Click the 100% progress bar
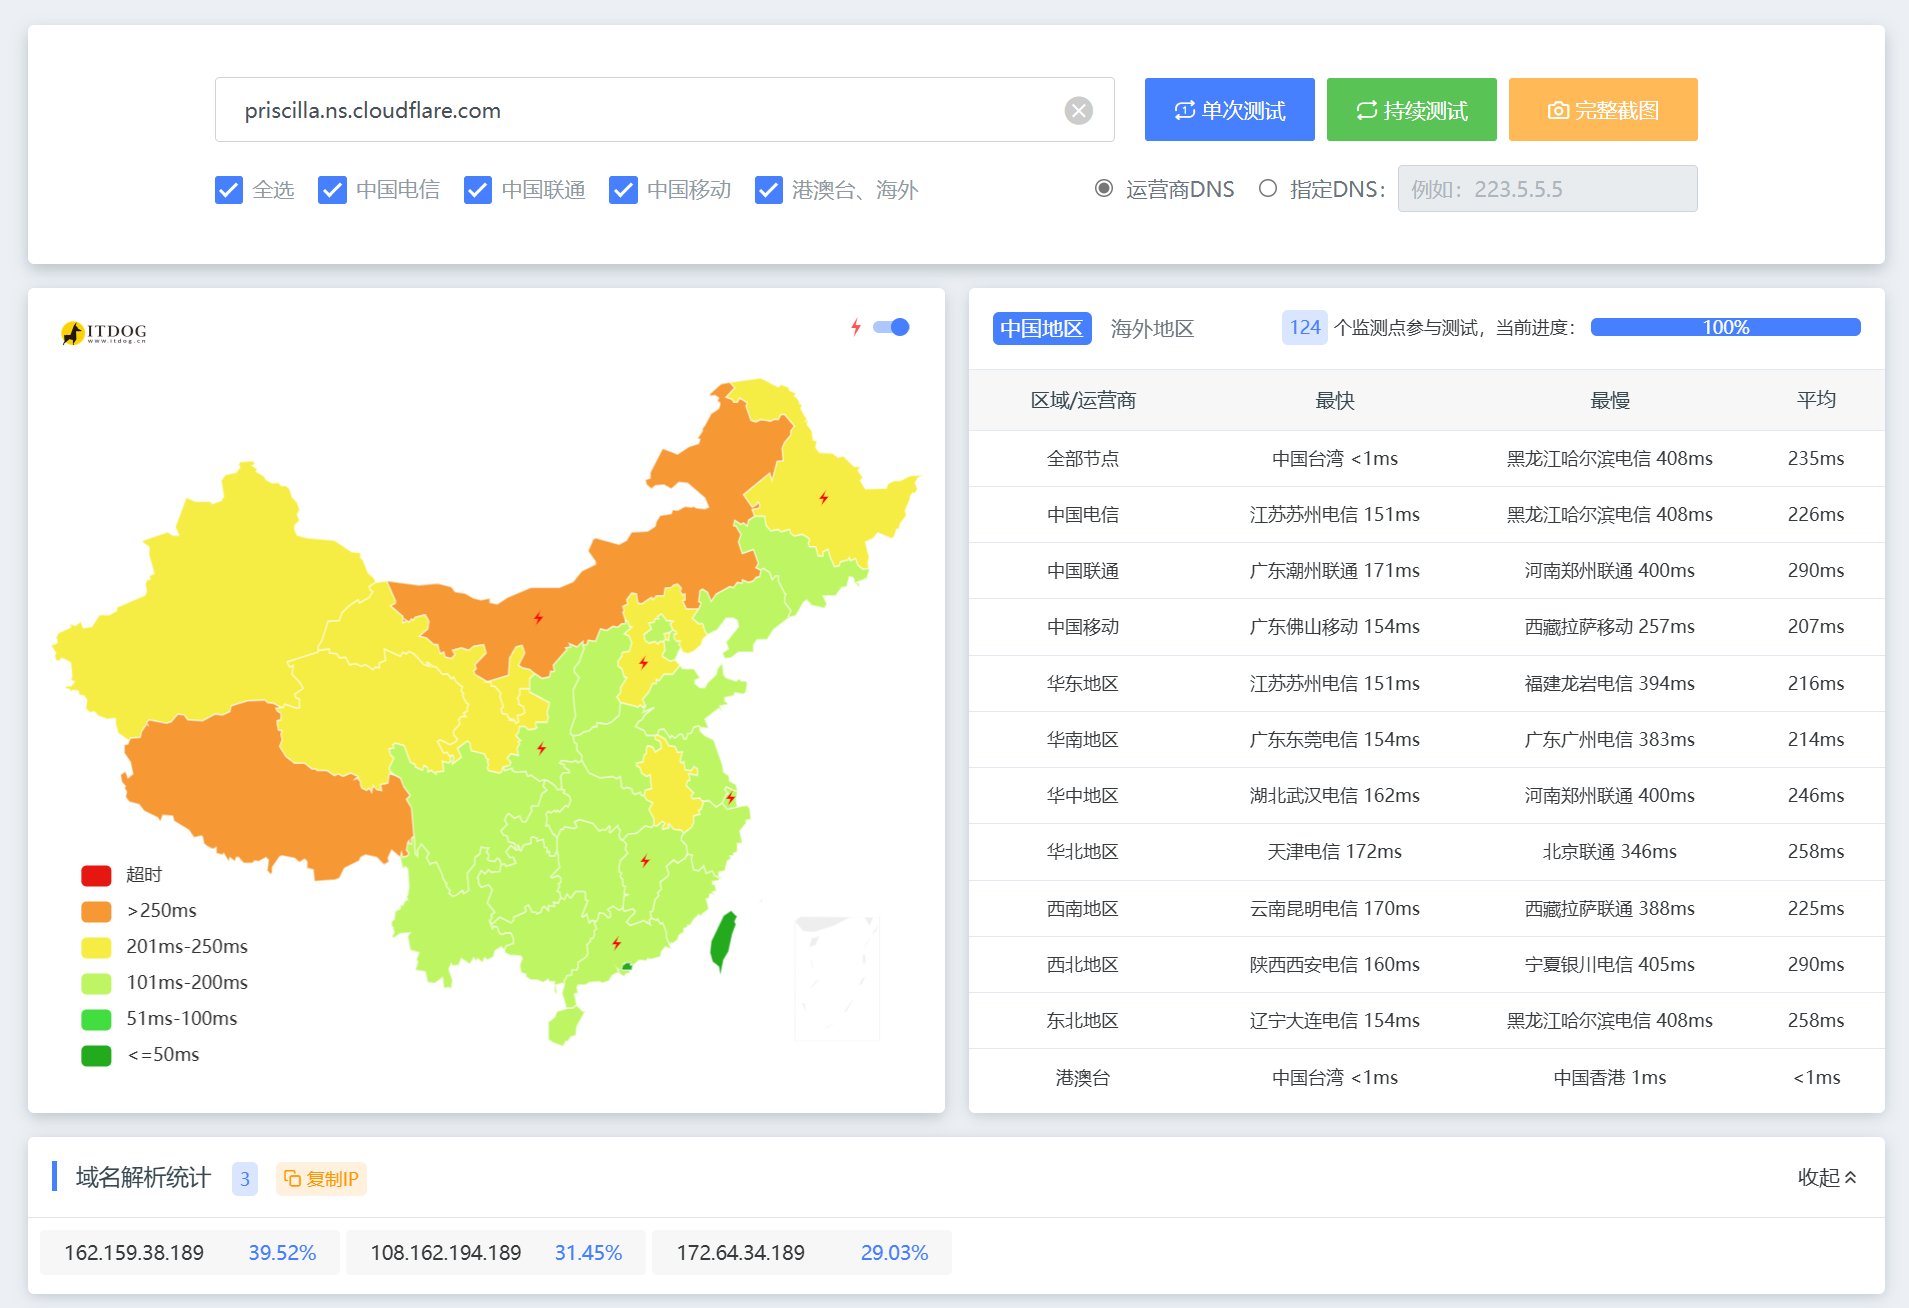The width and height of the screenshot is (1909, 1308). click(x=1725, y=327)
